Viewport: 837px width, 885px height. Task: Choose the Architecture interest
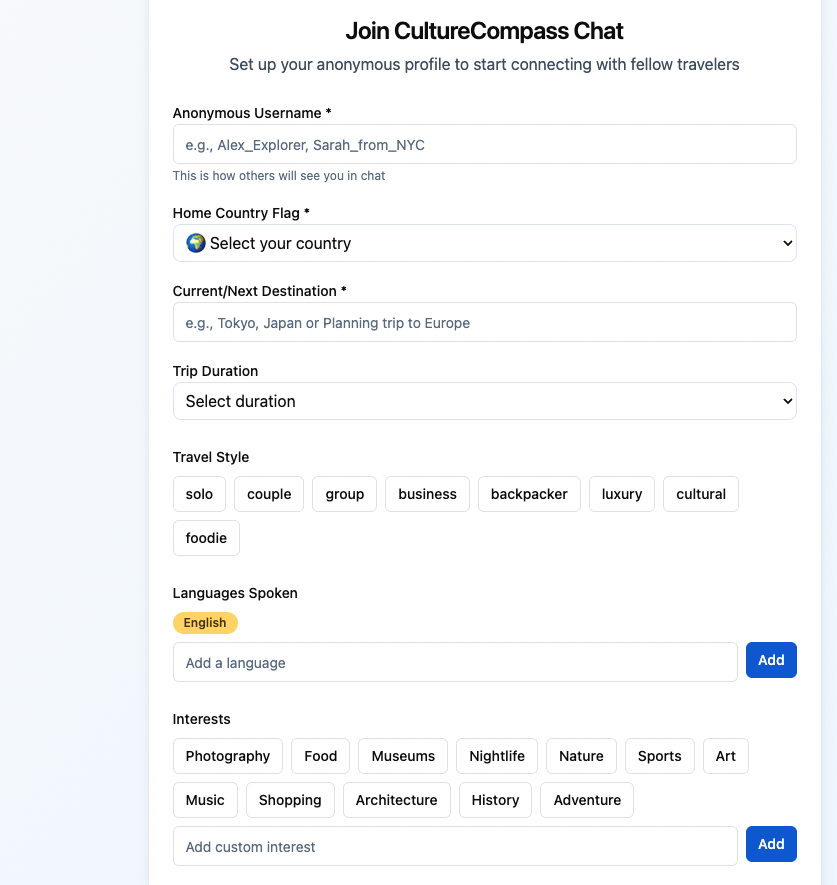396,800
